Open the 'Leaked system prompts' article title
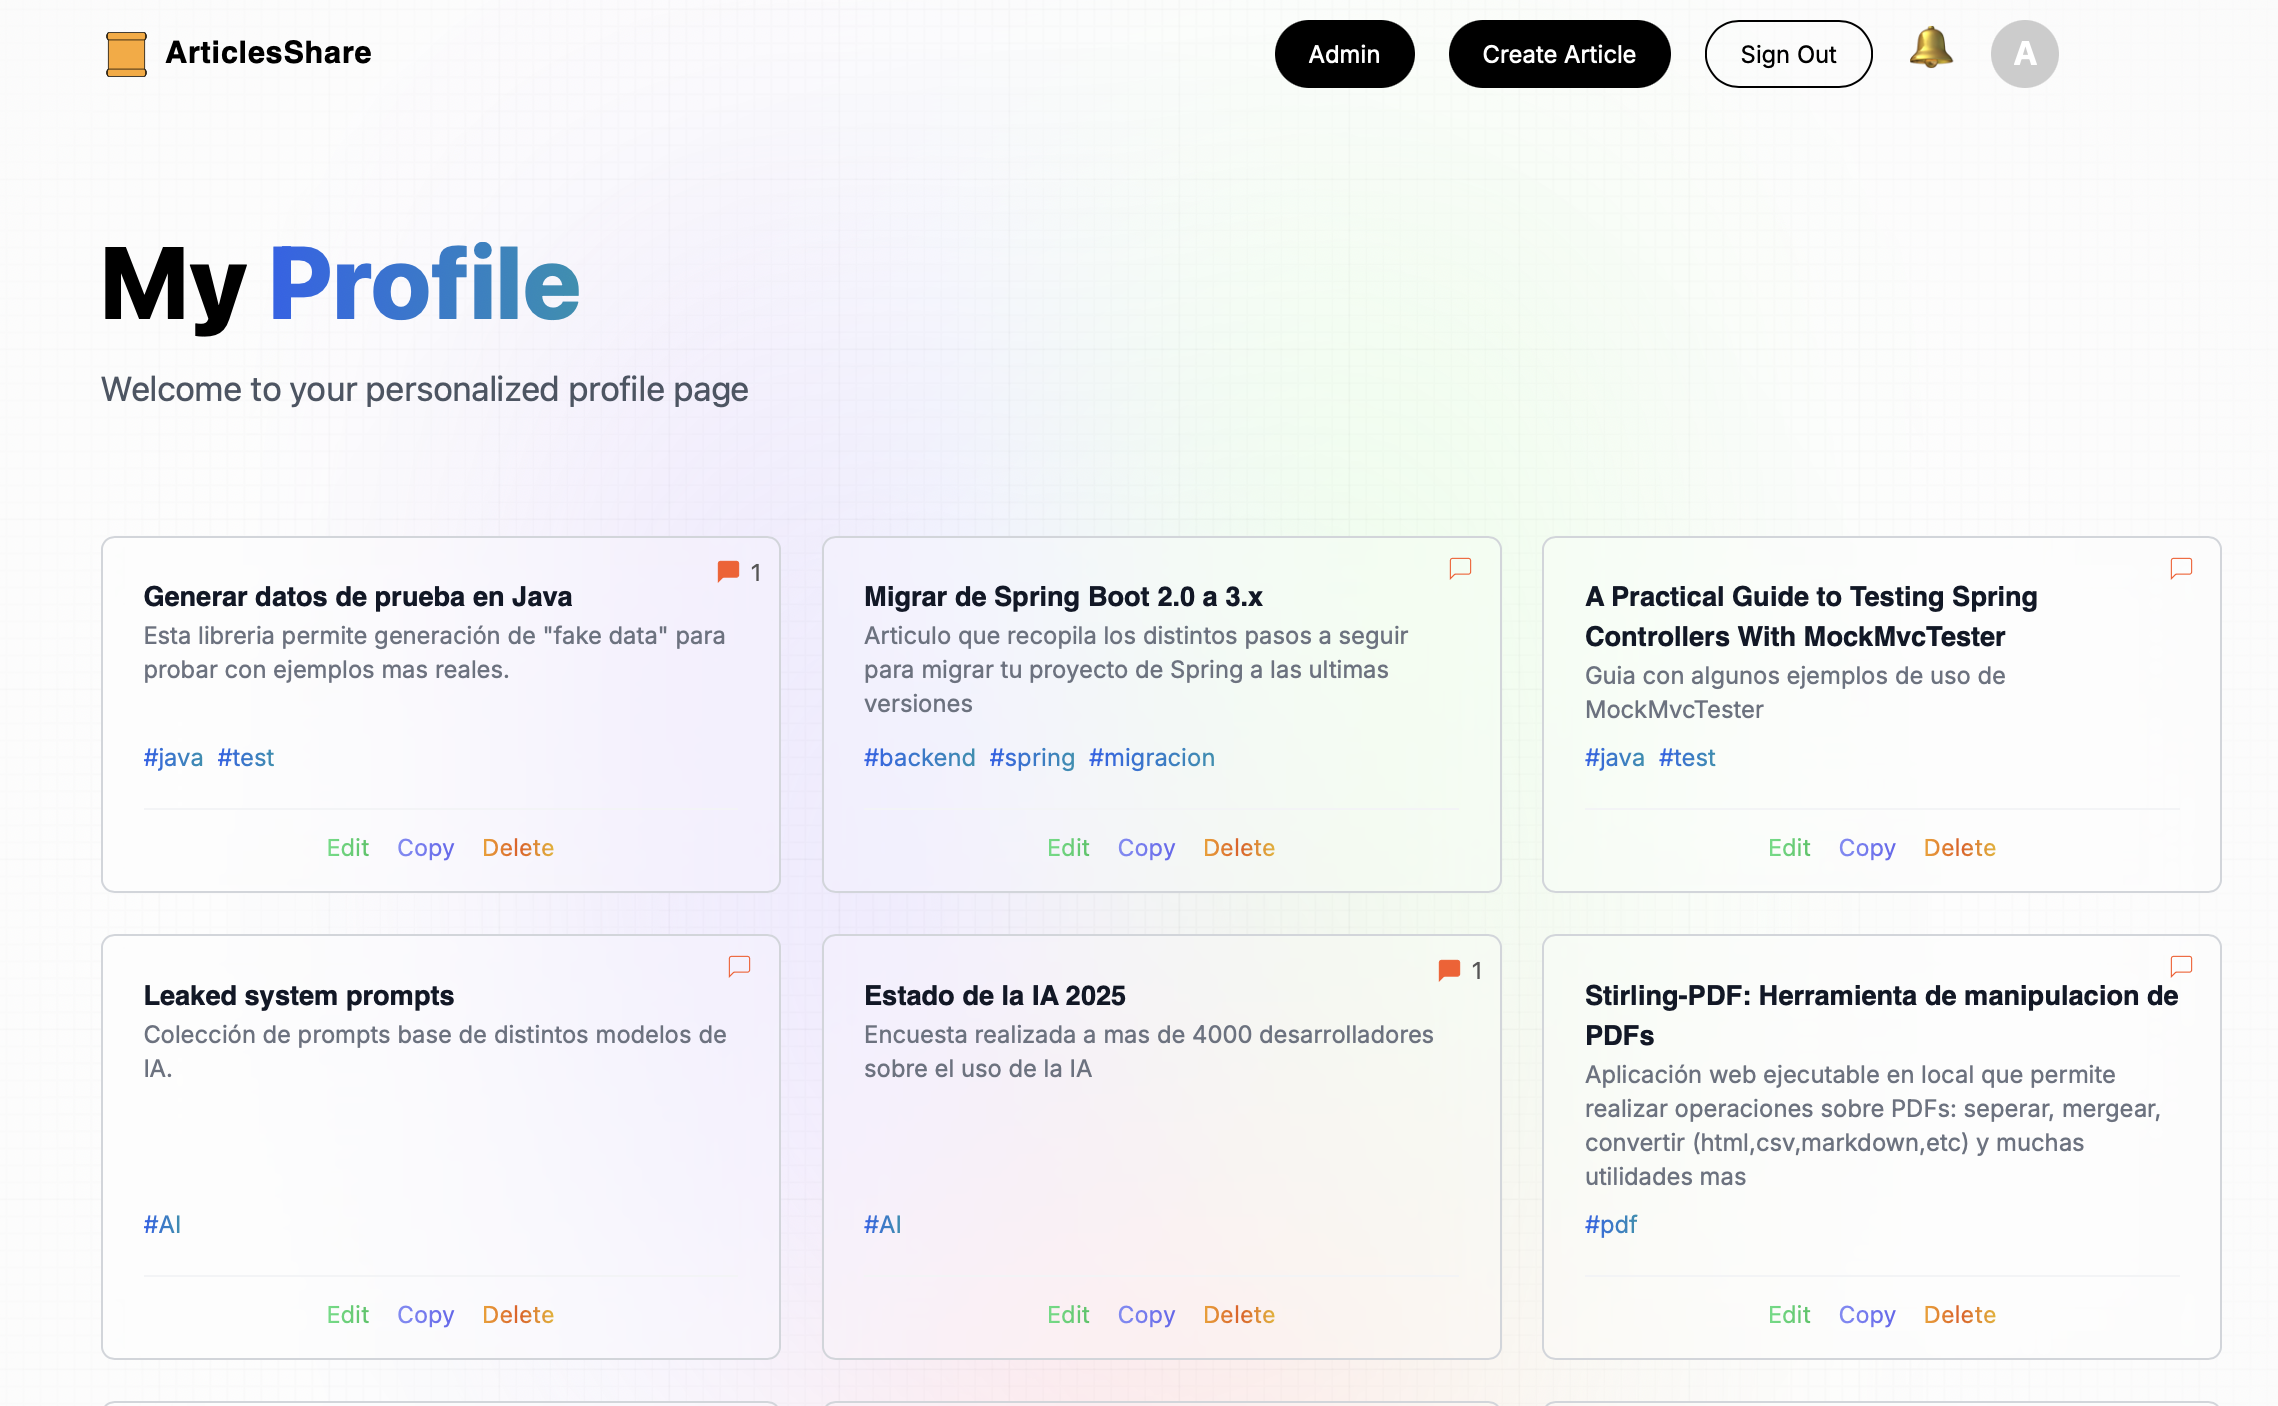The width and height of the screenshot is (2278, 1406). [298, 996]
